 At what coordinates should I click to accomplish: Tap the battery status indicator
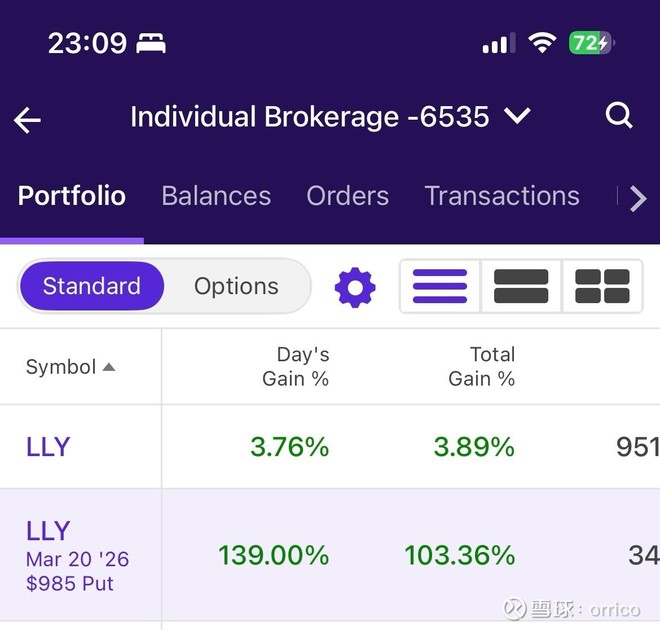click(591, 43)
